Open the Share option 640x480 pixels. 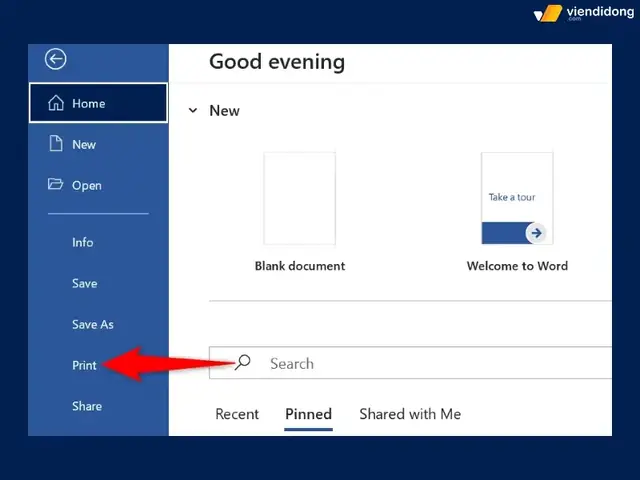(87, 406)
